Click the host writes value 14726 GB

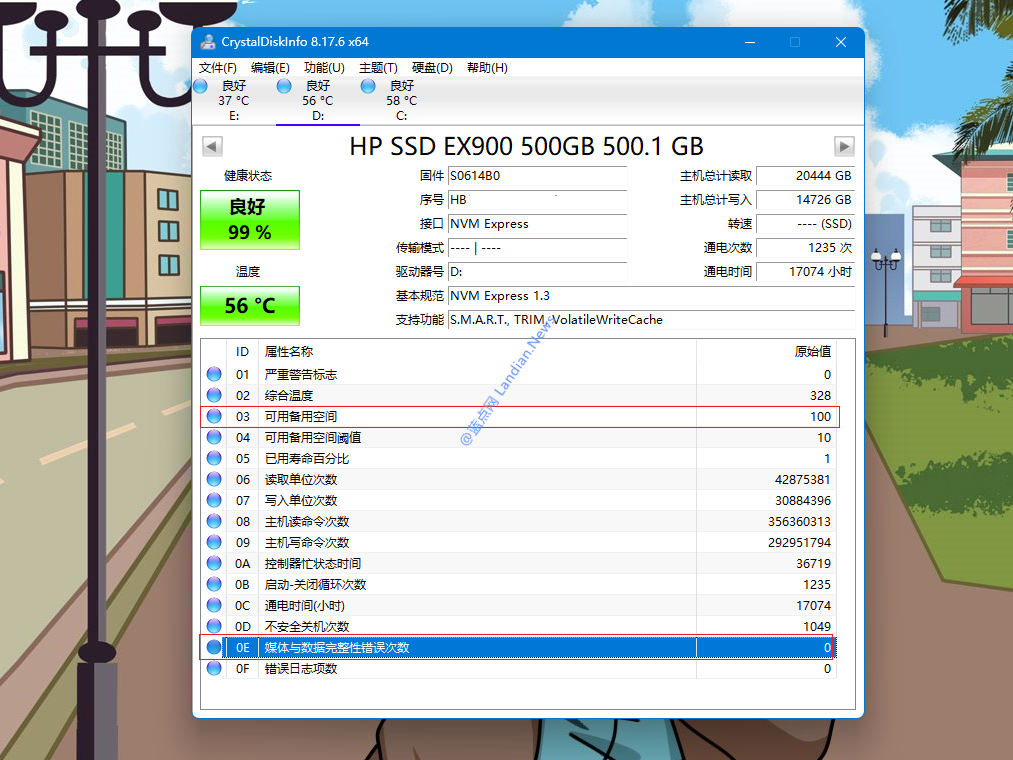[x=806, y=200]
